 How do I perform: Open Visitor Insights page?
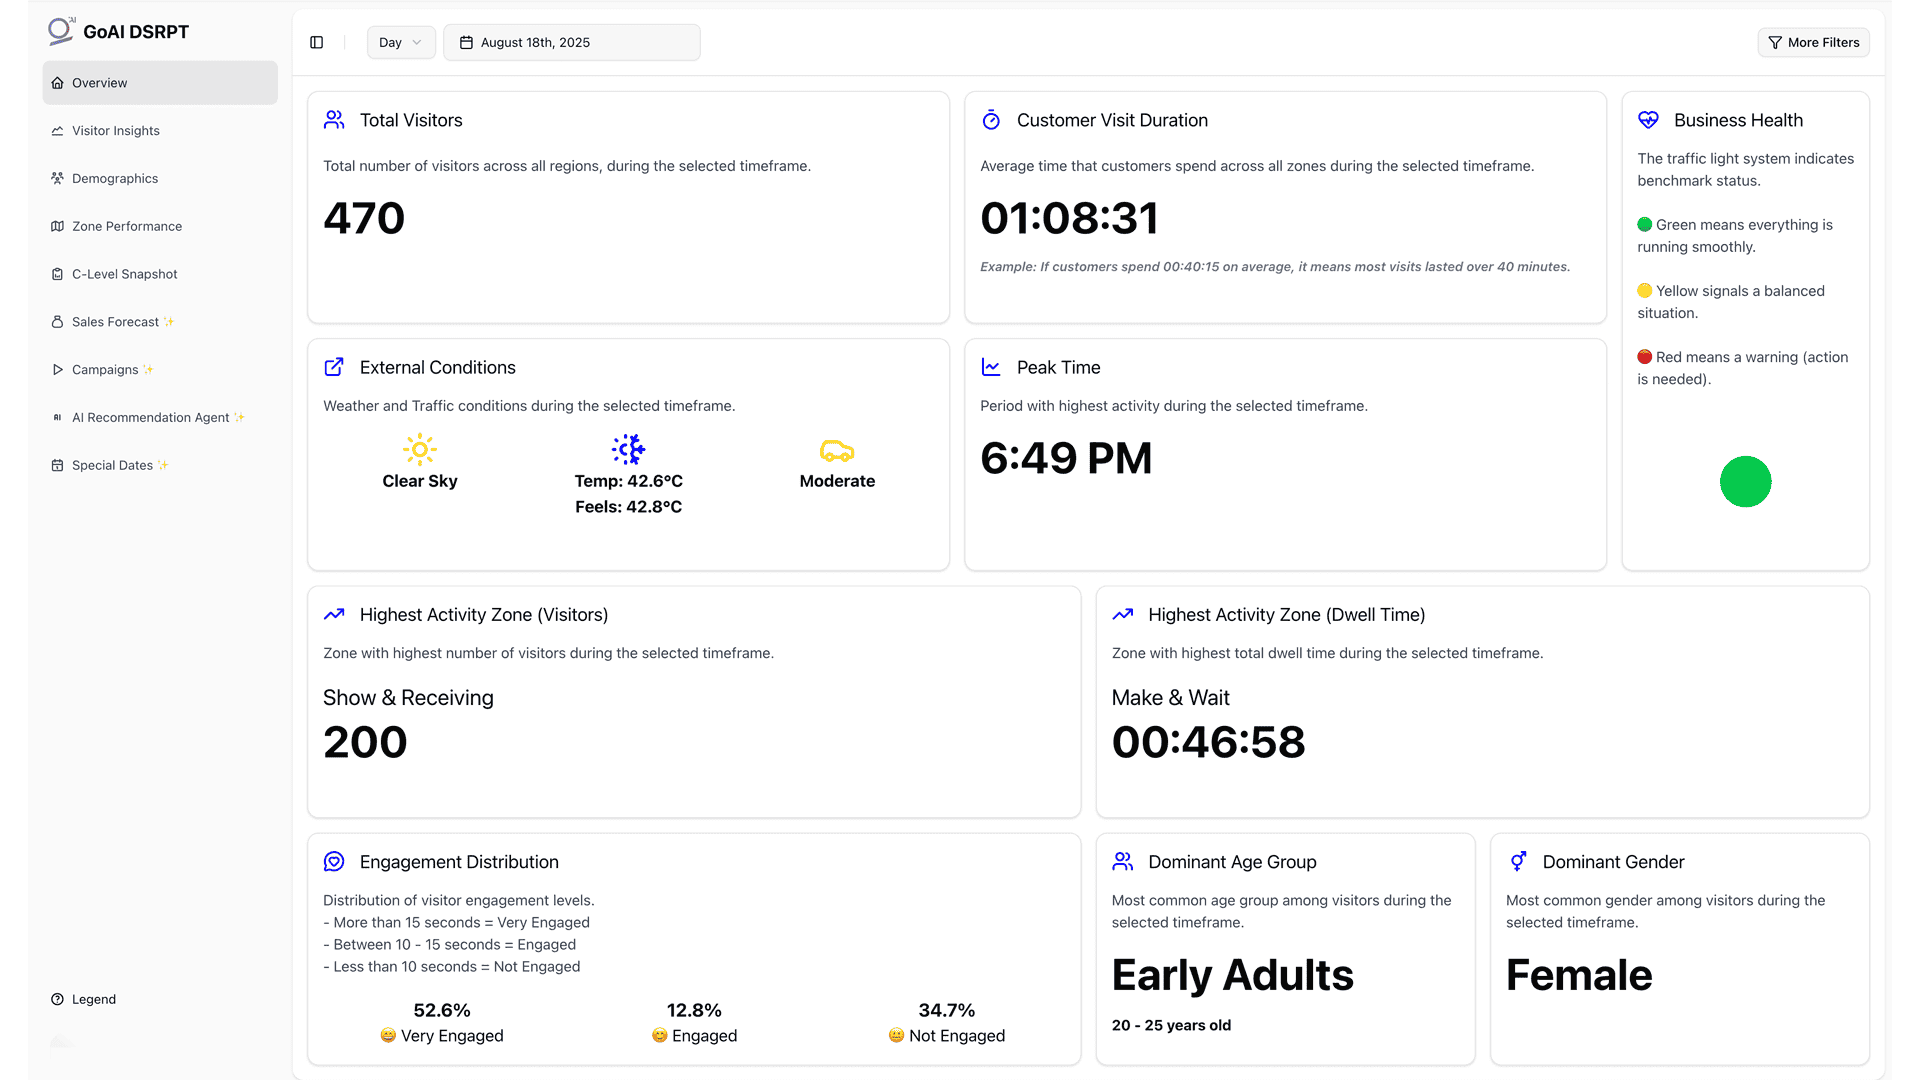[x=160, y=131]
